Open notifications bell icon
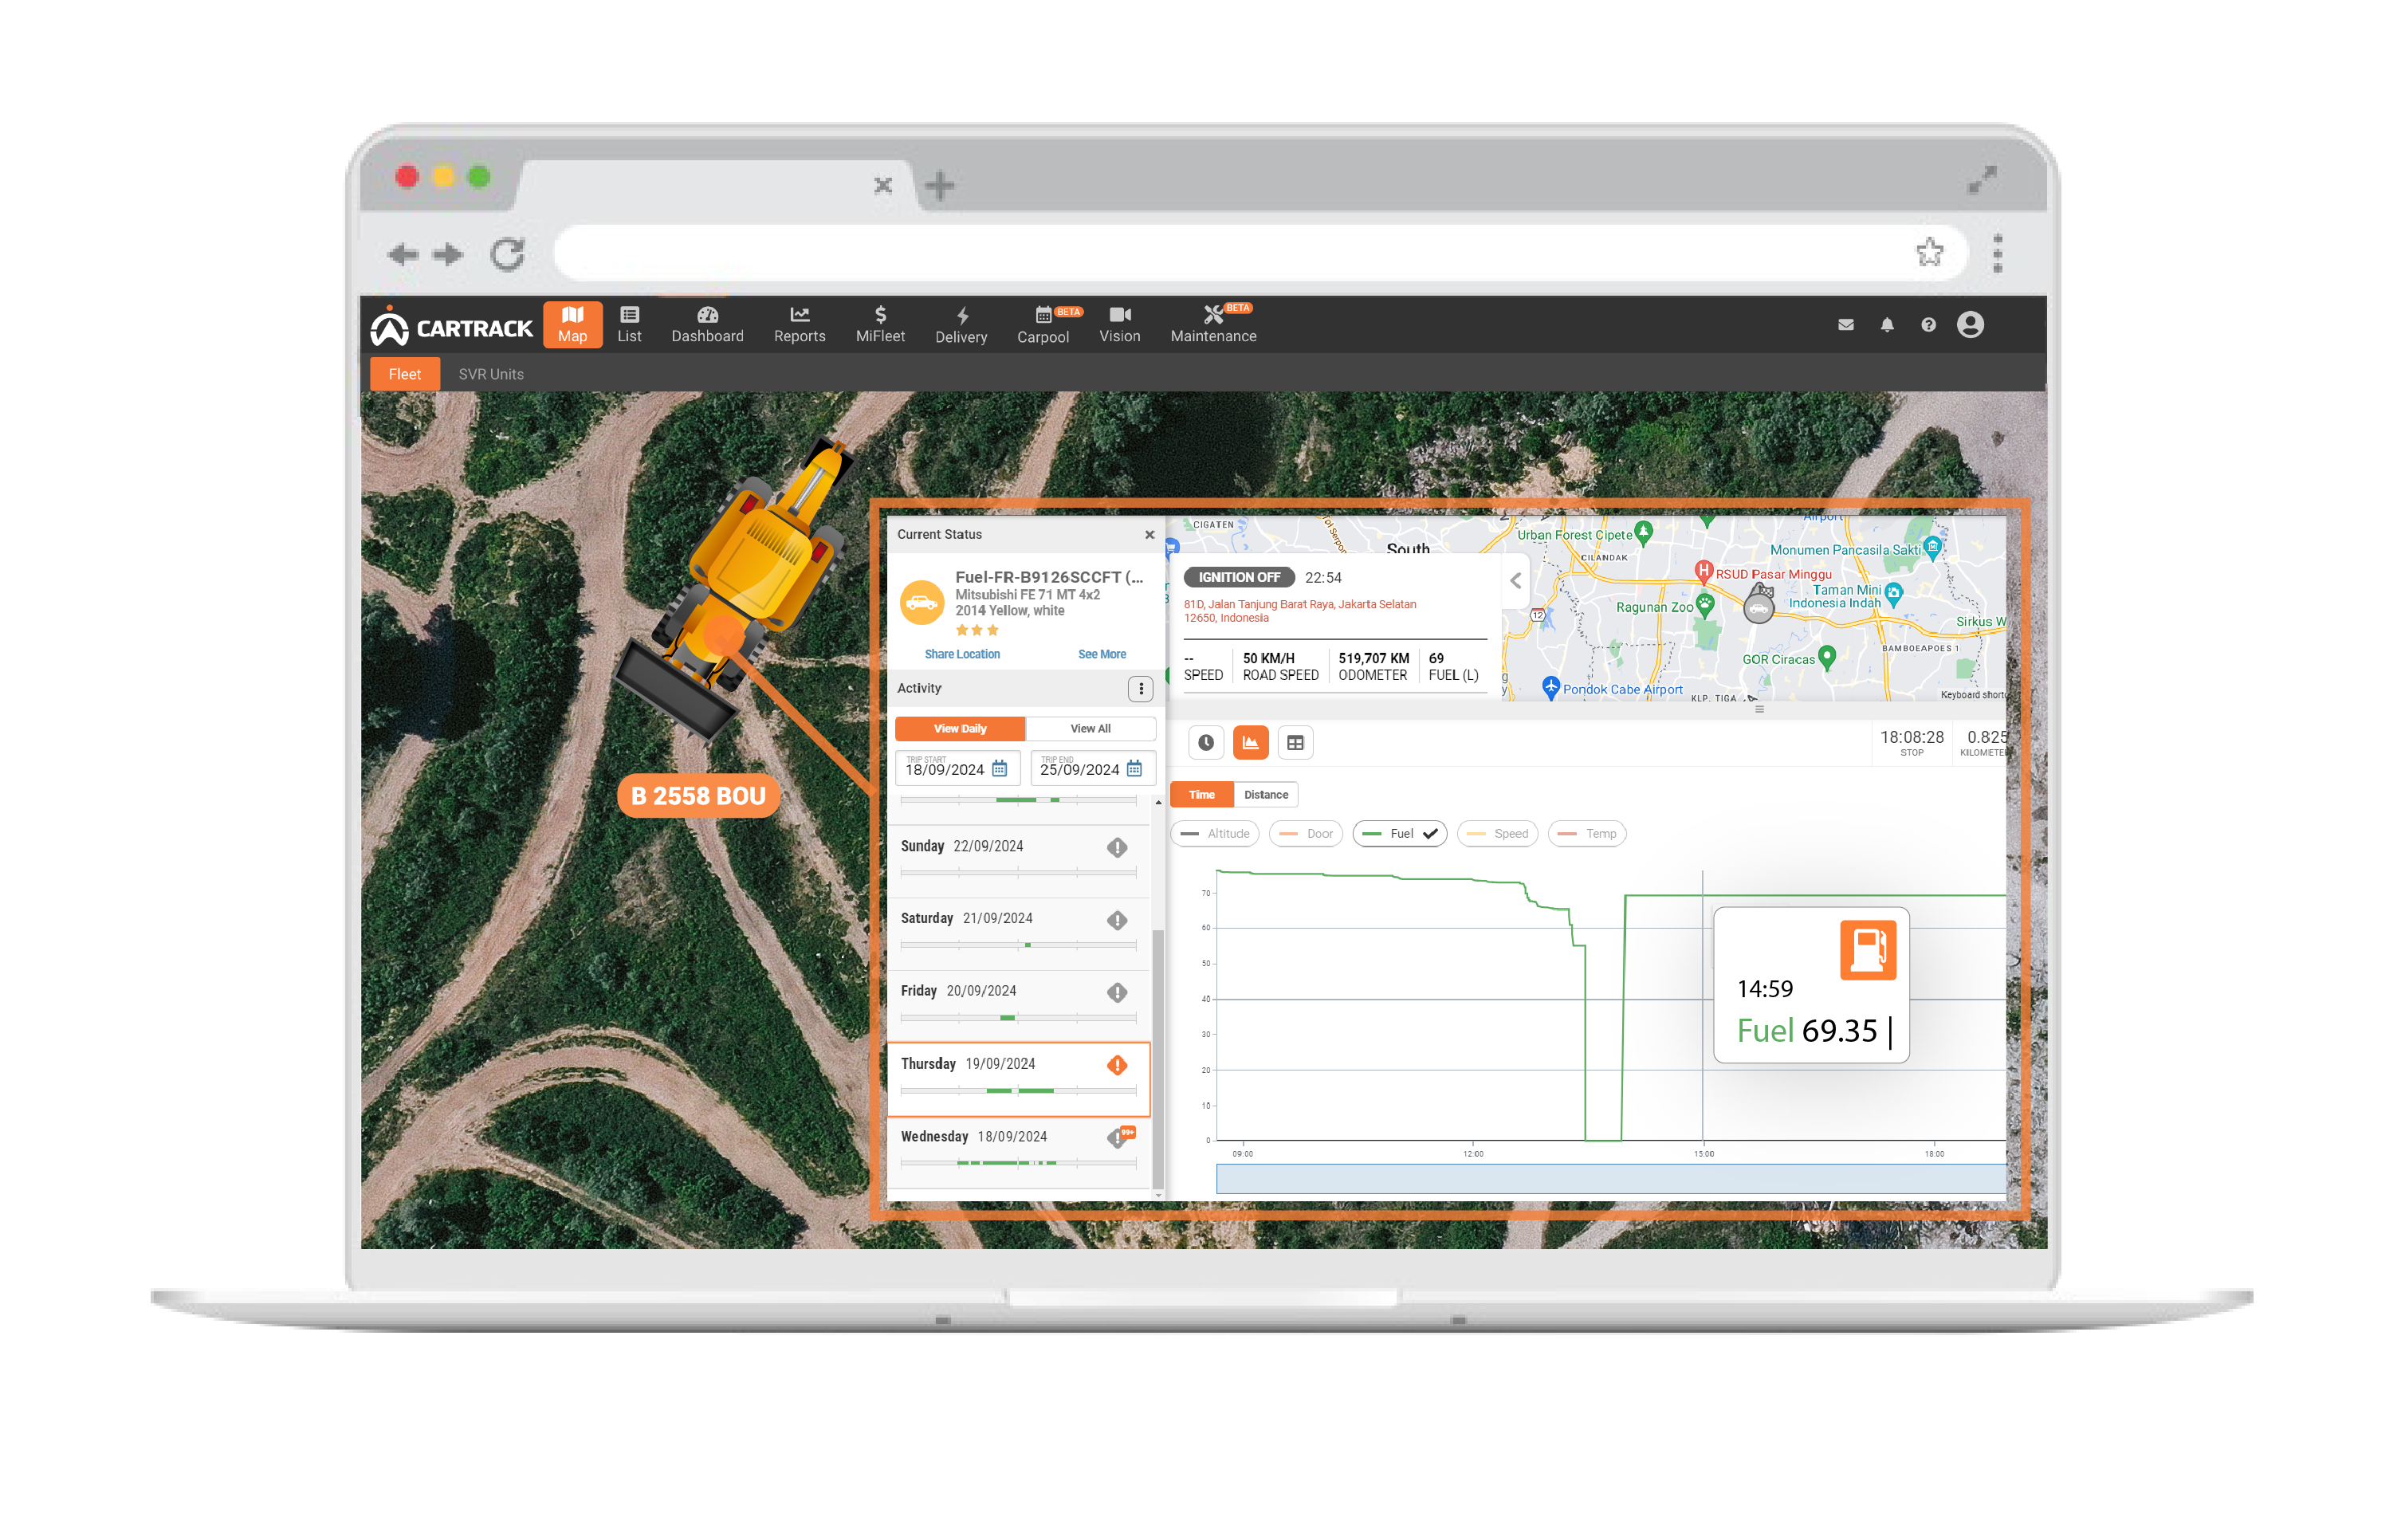Viewport: 2405px width, 1540px height. [x=1886, y=324]
